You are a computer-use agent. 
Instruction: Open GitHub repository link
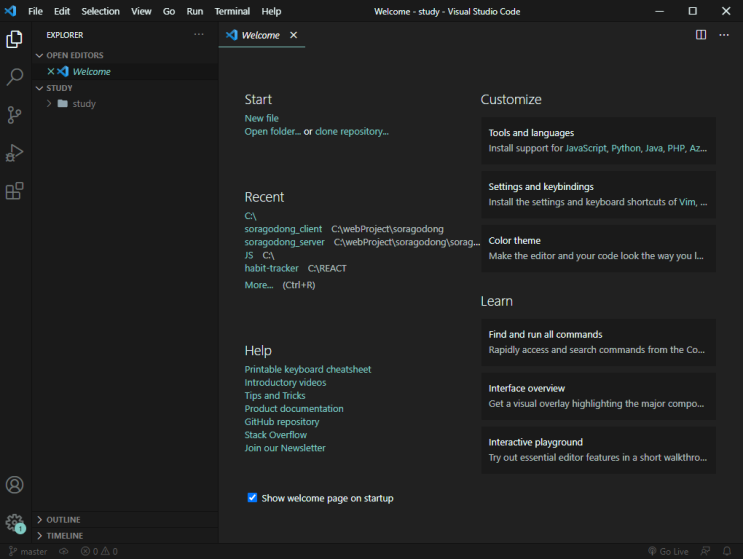tap(282, 422)
